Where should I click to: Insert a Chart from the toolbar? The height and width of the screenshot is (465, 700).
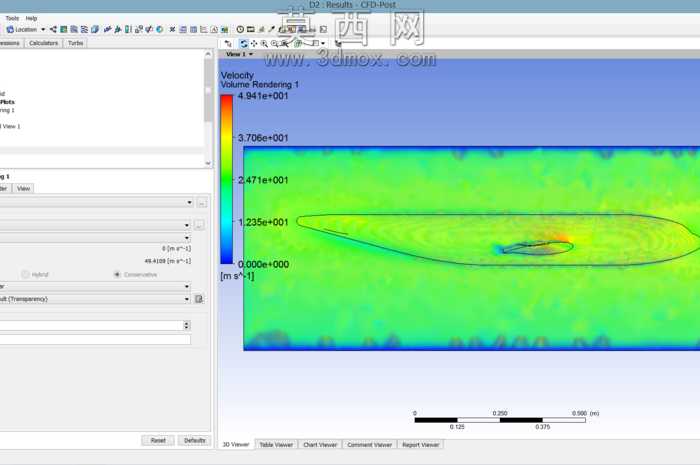coord(204,29)
